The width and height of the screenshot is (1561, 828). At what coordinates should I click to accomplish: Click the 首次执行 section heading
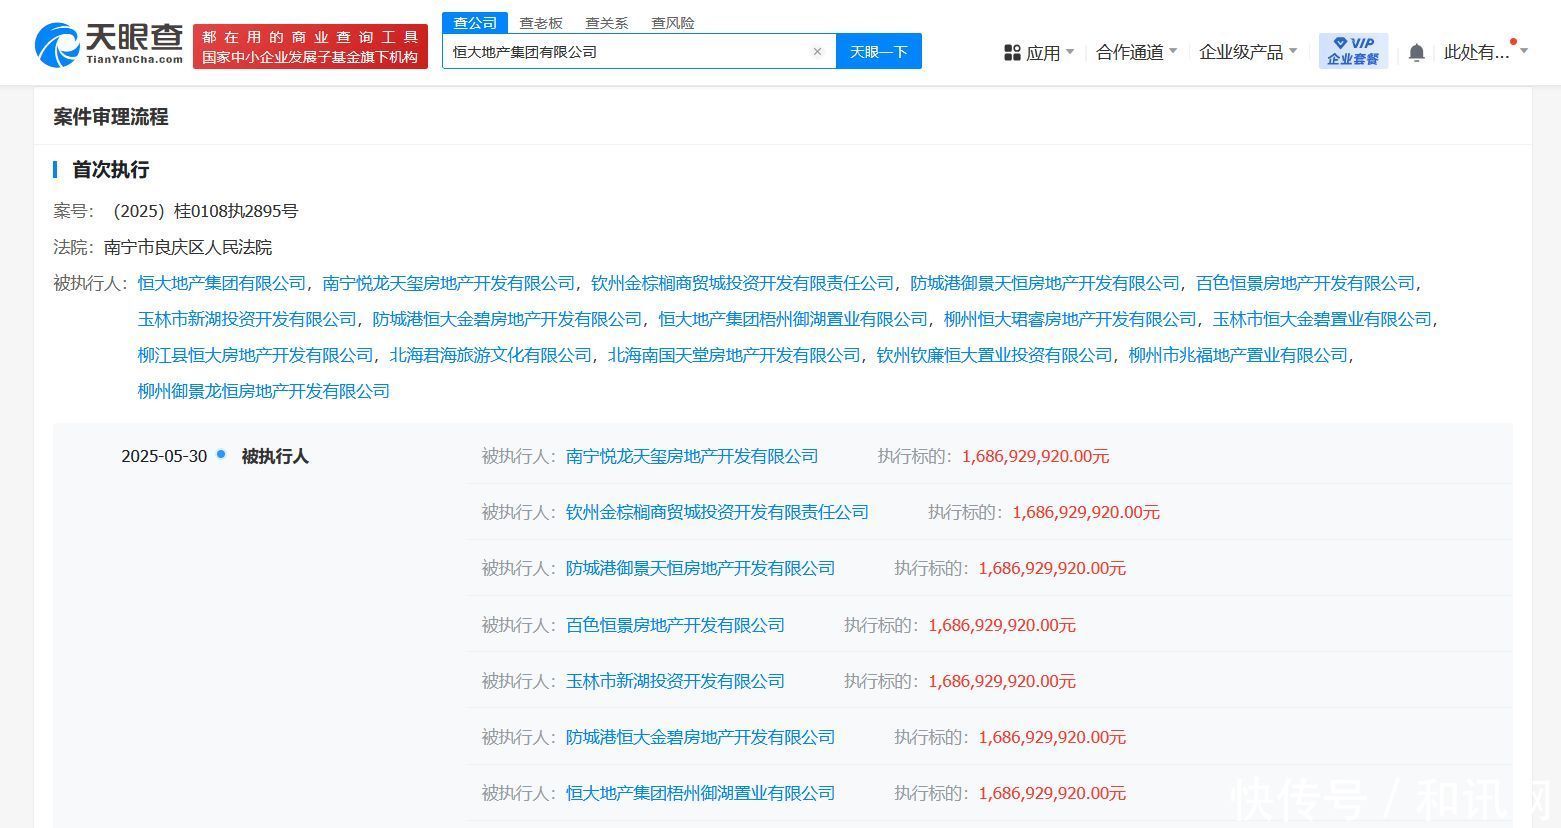pyautogui.click(x=111, y=170)
